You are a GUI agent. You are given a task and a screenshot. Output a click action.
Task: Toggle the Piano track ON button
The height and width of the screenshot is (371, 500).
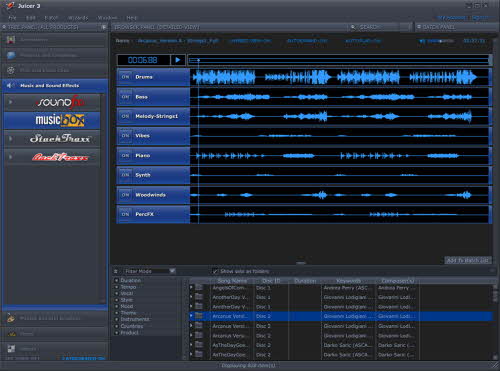[125, 156]
